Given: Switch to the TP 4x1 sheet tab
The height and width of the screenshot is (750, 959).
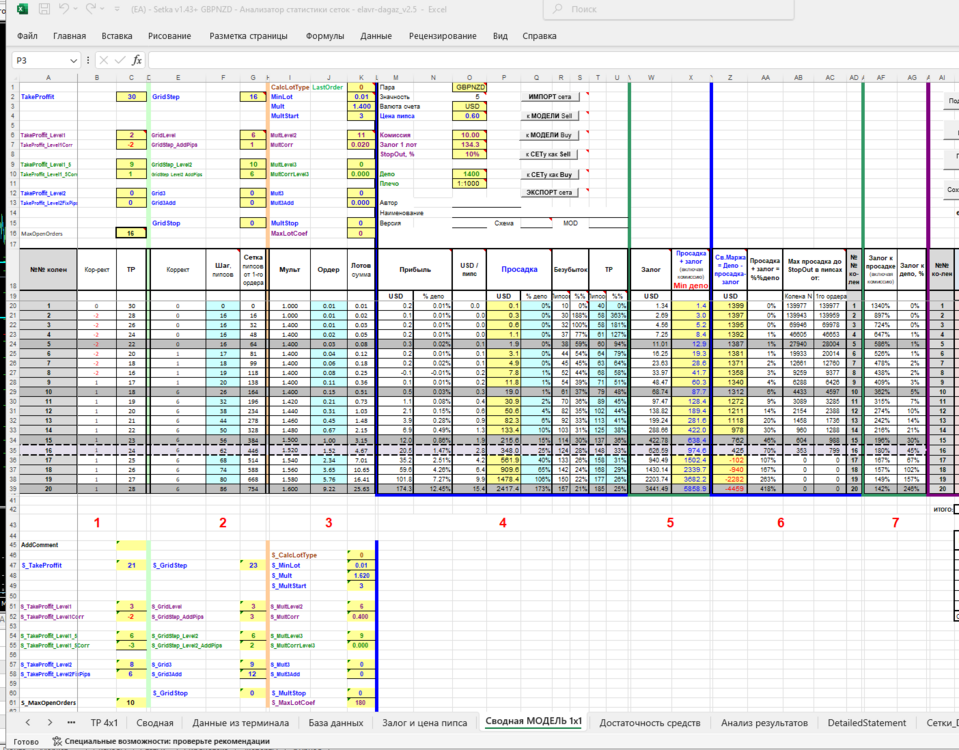Looking at the screenshot, I should 104,722.
